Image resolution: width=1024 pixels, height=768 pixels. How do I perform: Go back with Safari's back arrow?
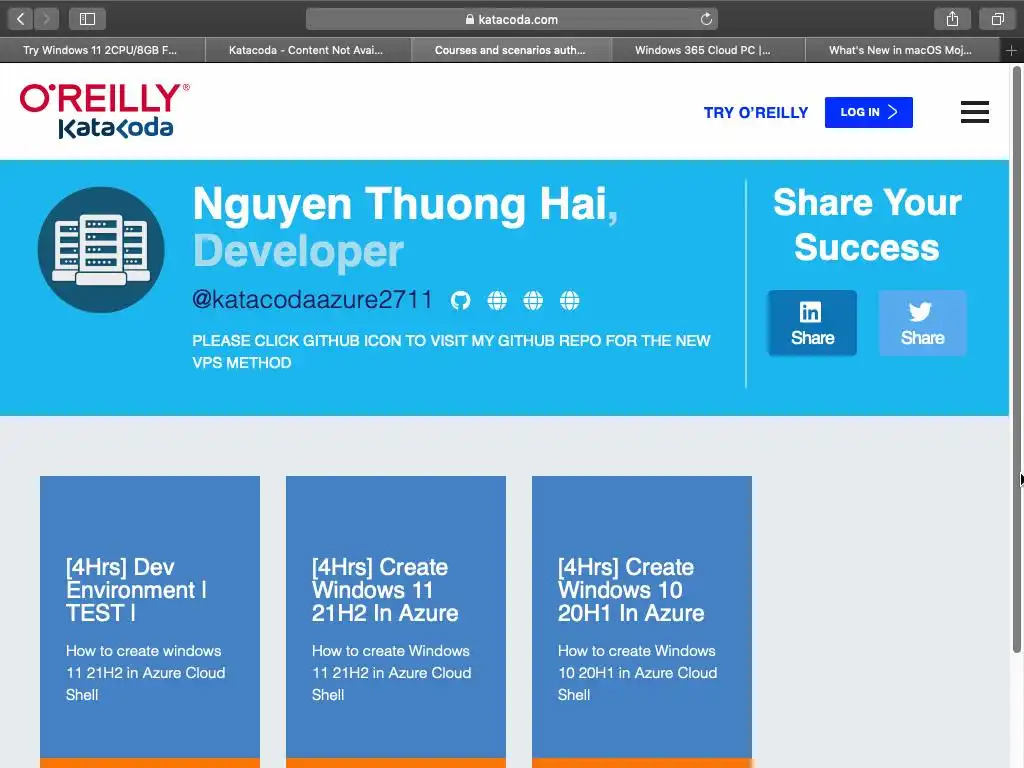[x=20, y=19]
